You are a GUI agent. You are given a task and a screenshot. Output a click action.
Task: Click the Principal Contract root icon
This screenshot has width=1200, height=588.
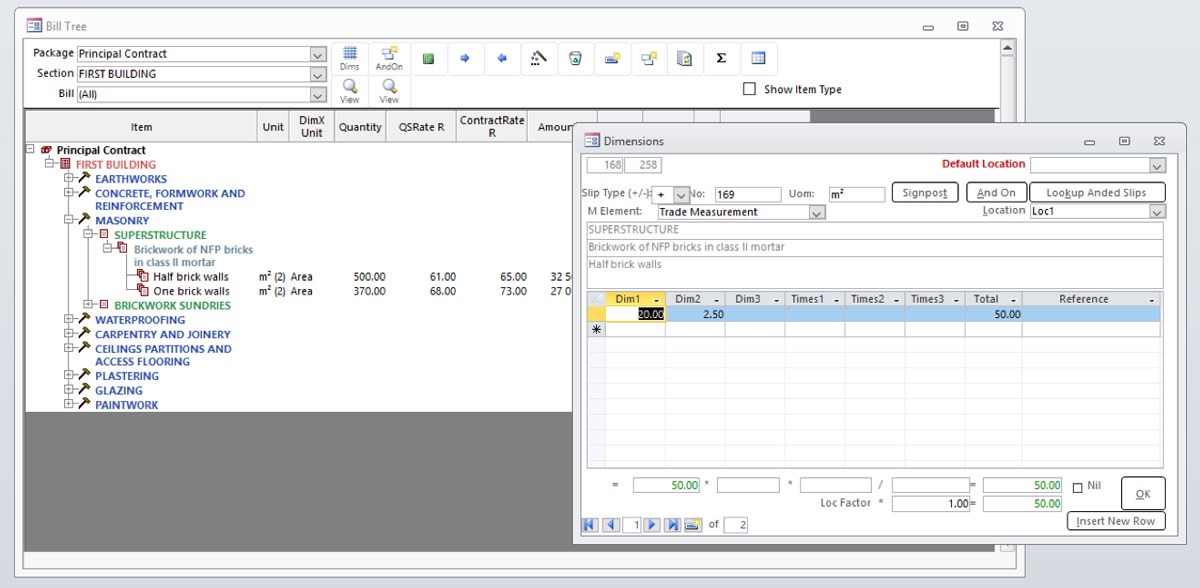pyautogui.click(x=46, y=150)
